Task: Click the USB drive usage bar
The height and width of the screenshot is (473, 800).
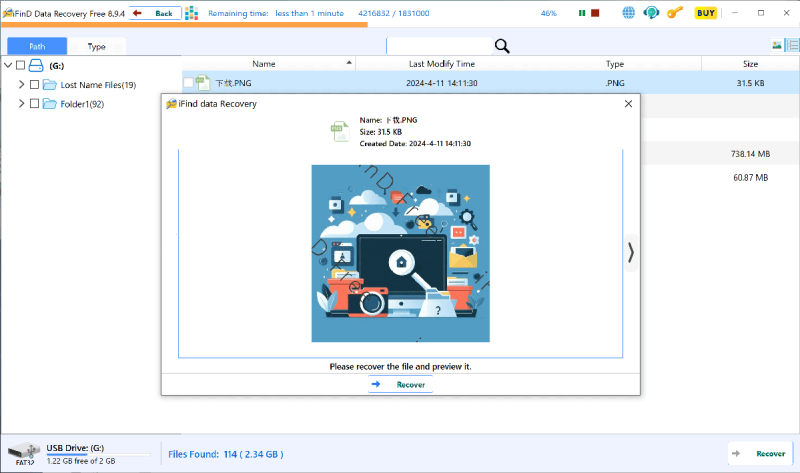Action: [98, 454]
